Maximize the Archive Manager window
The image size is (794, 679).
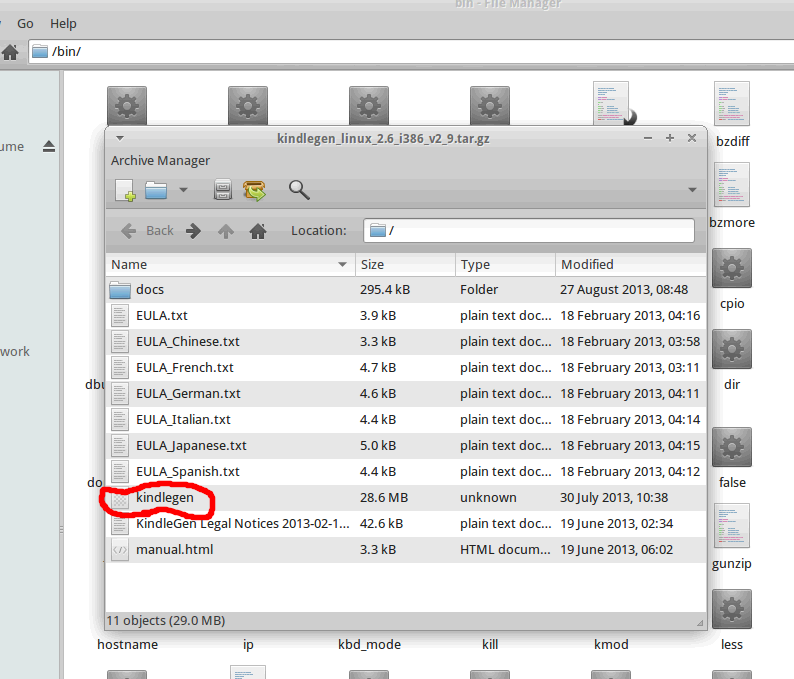[670, 138]
